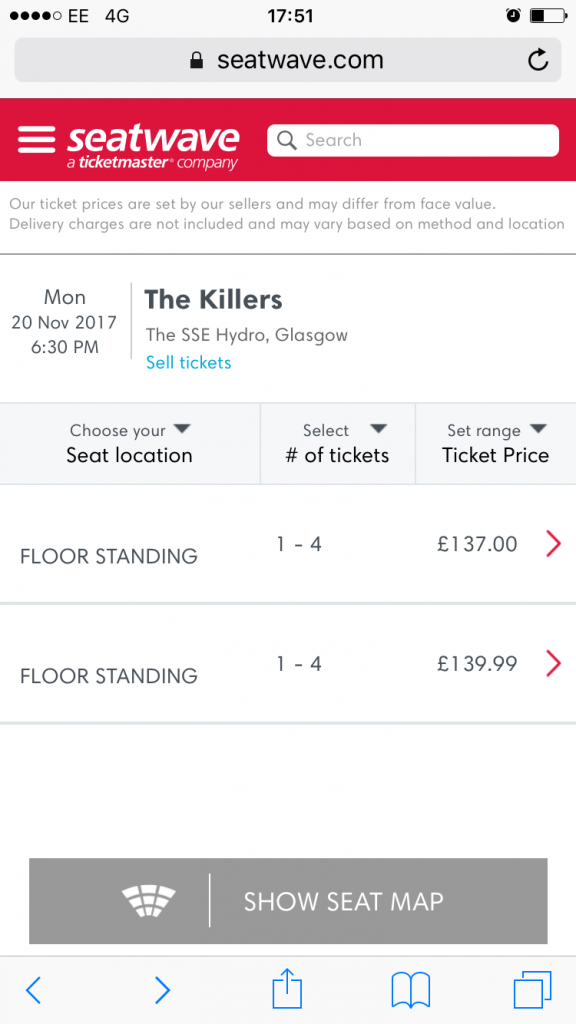Tap the arrow beside £137.00
The height and width of the screenshot is (1024, 576).
click(x=553, y=544)
